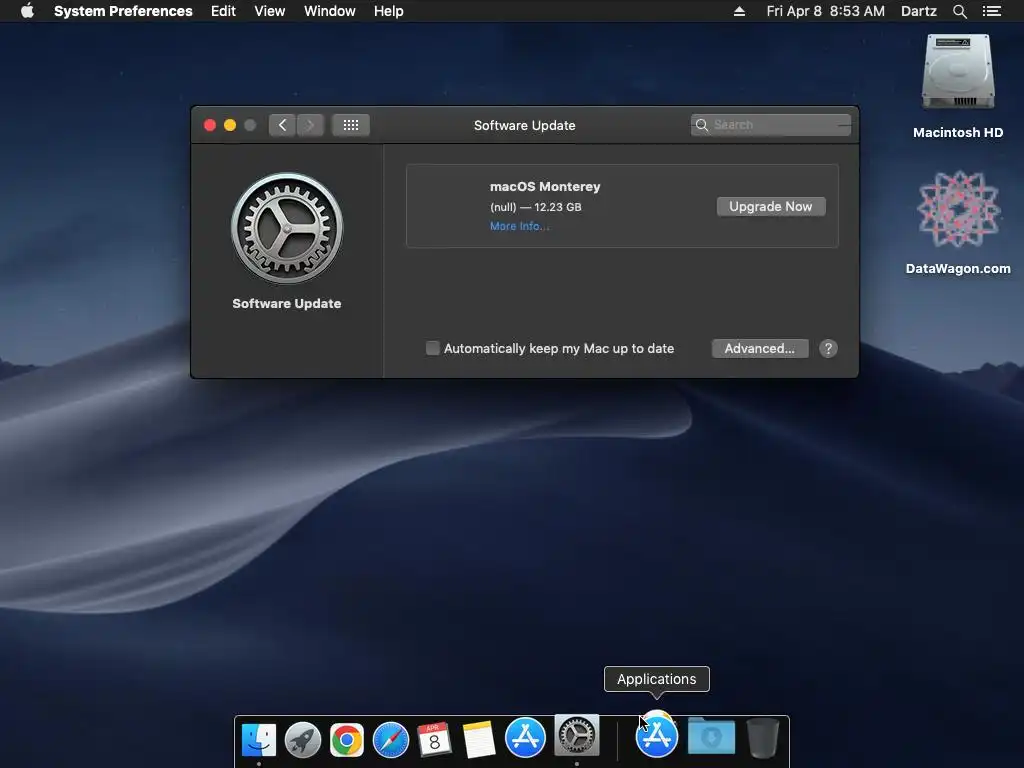Launch Safari from the Dock
Screen dimensions: 1024x768
pos(391,739)
